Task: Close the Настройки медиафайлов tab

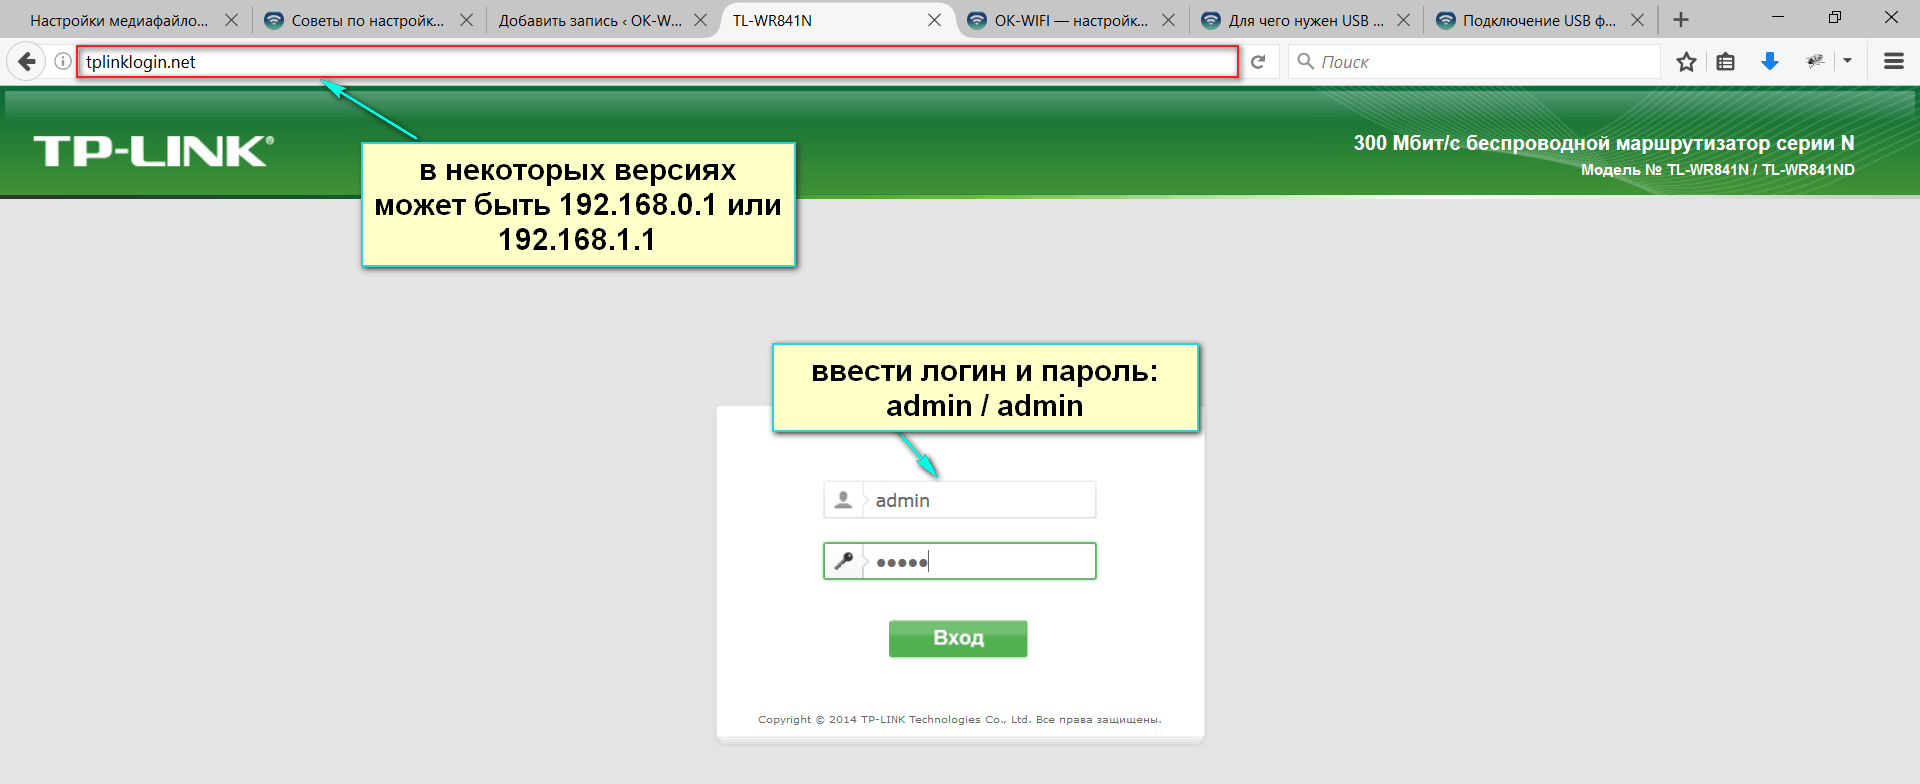Action: (231, 20)
